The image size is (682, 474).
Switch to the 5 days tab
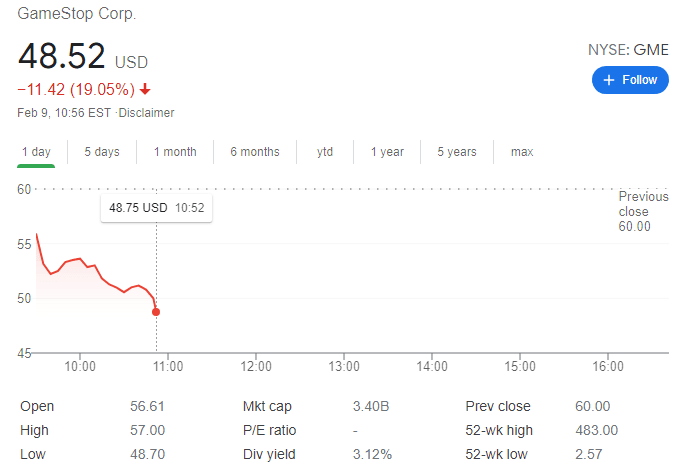click(x=102, y=152)
